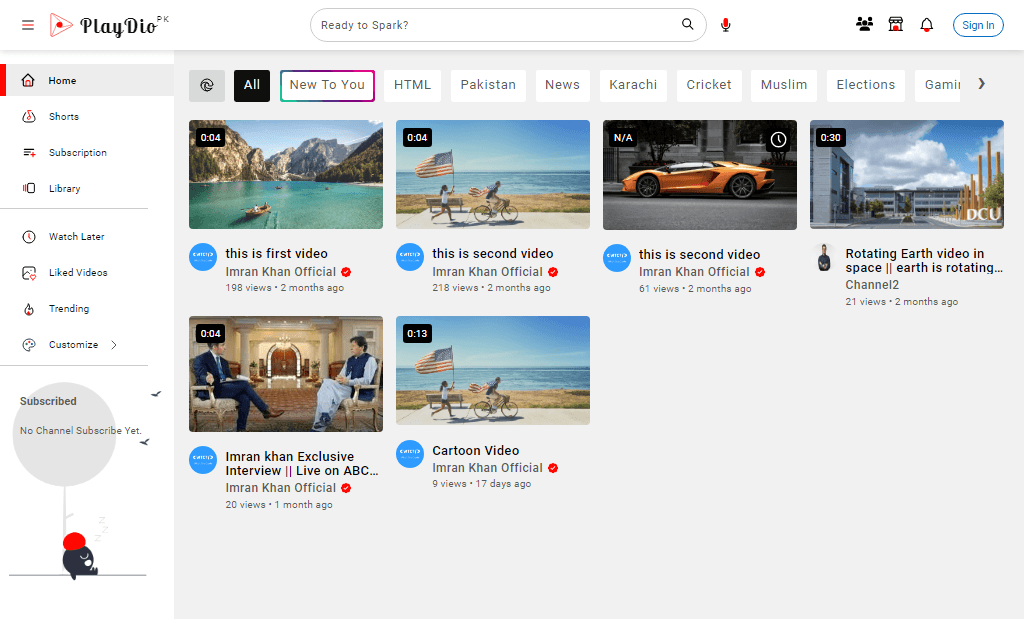The image size is (1024, 619).
Task: Click the Library icon
Action: click(x=29, y=188)
